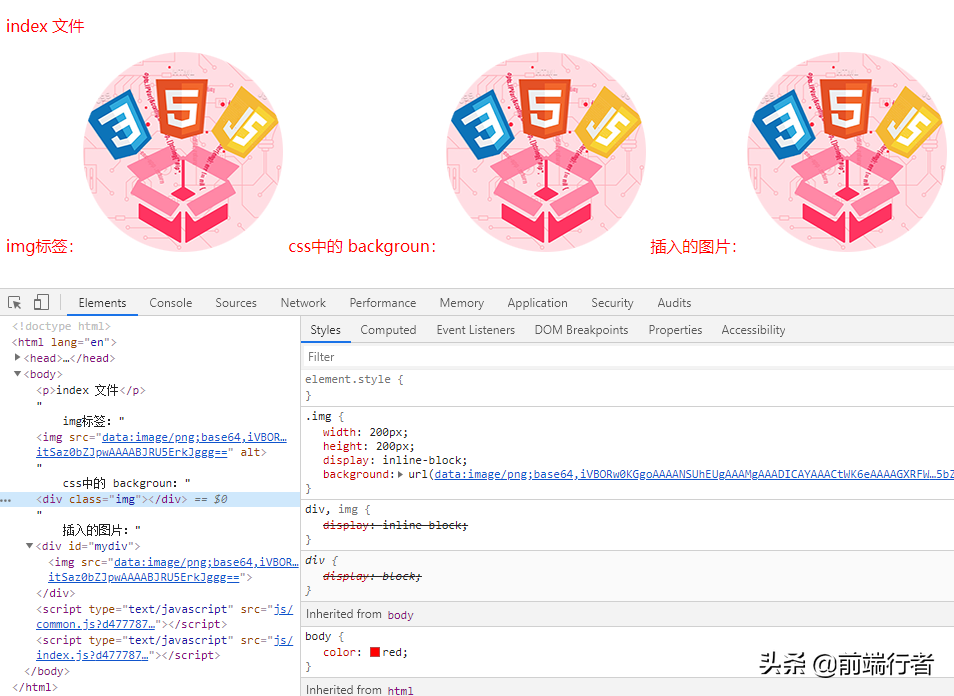Open the background url data link in Styles
The image size is (954, 696).
tap(694, 475)
